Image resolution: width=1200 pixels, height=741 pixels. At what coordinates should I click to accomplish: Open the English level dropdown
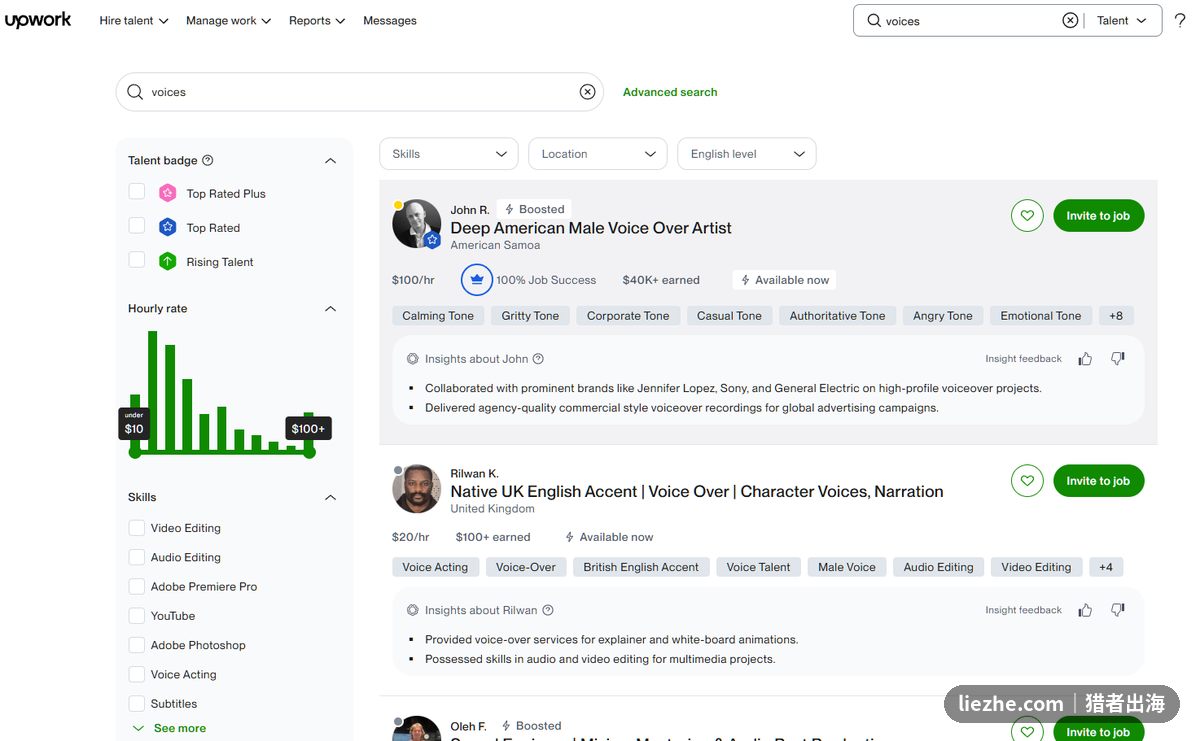pos(747,154)
